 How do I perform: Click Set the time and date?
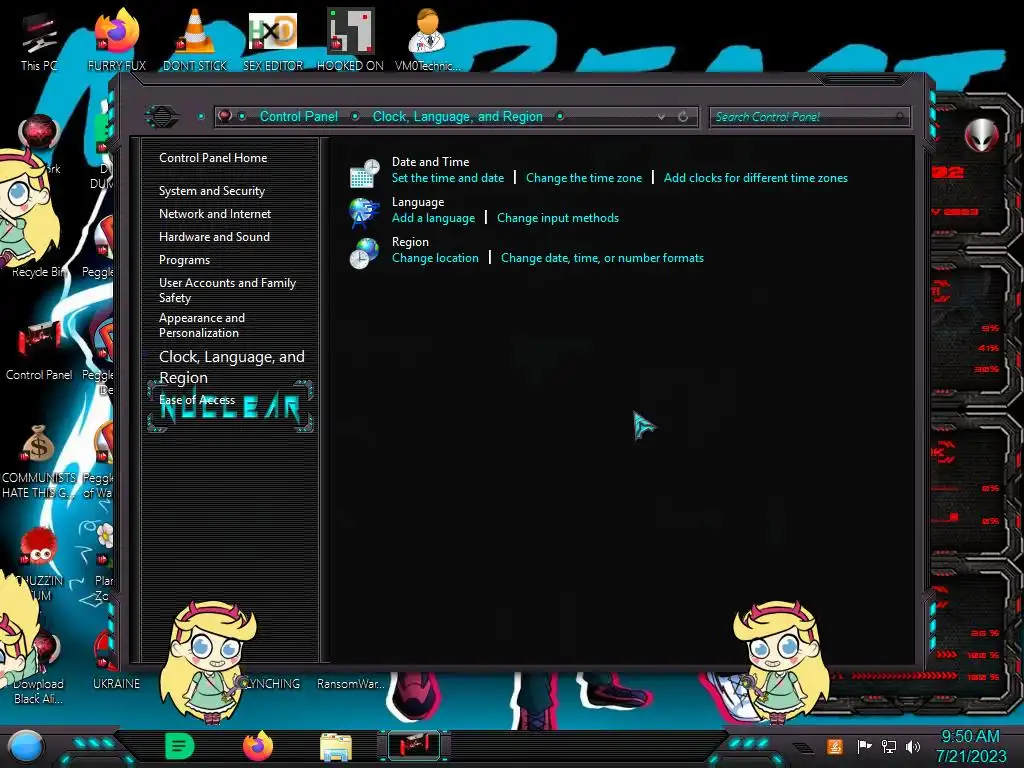coord(448,178)
